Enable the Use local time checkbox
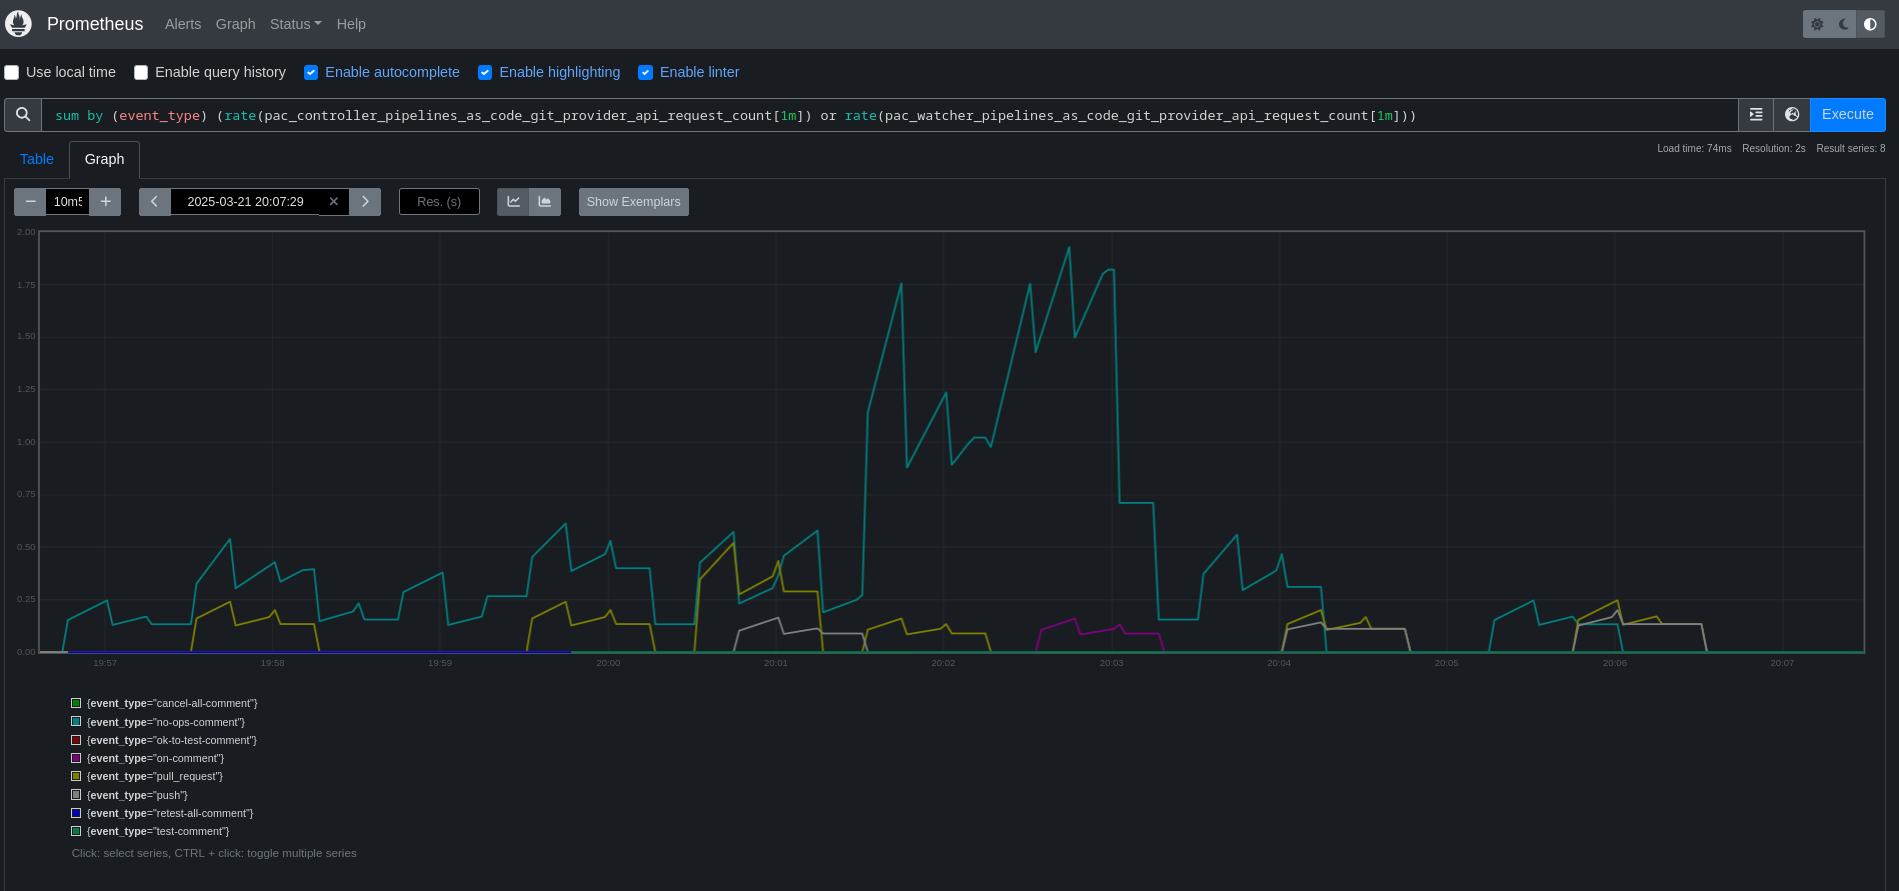The height and width of the screenshot is (891, 1899). coord(12,73)
